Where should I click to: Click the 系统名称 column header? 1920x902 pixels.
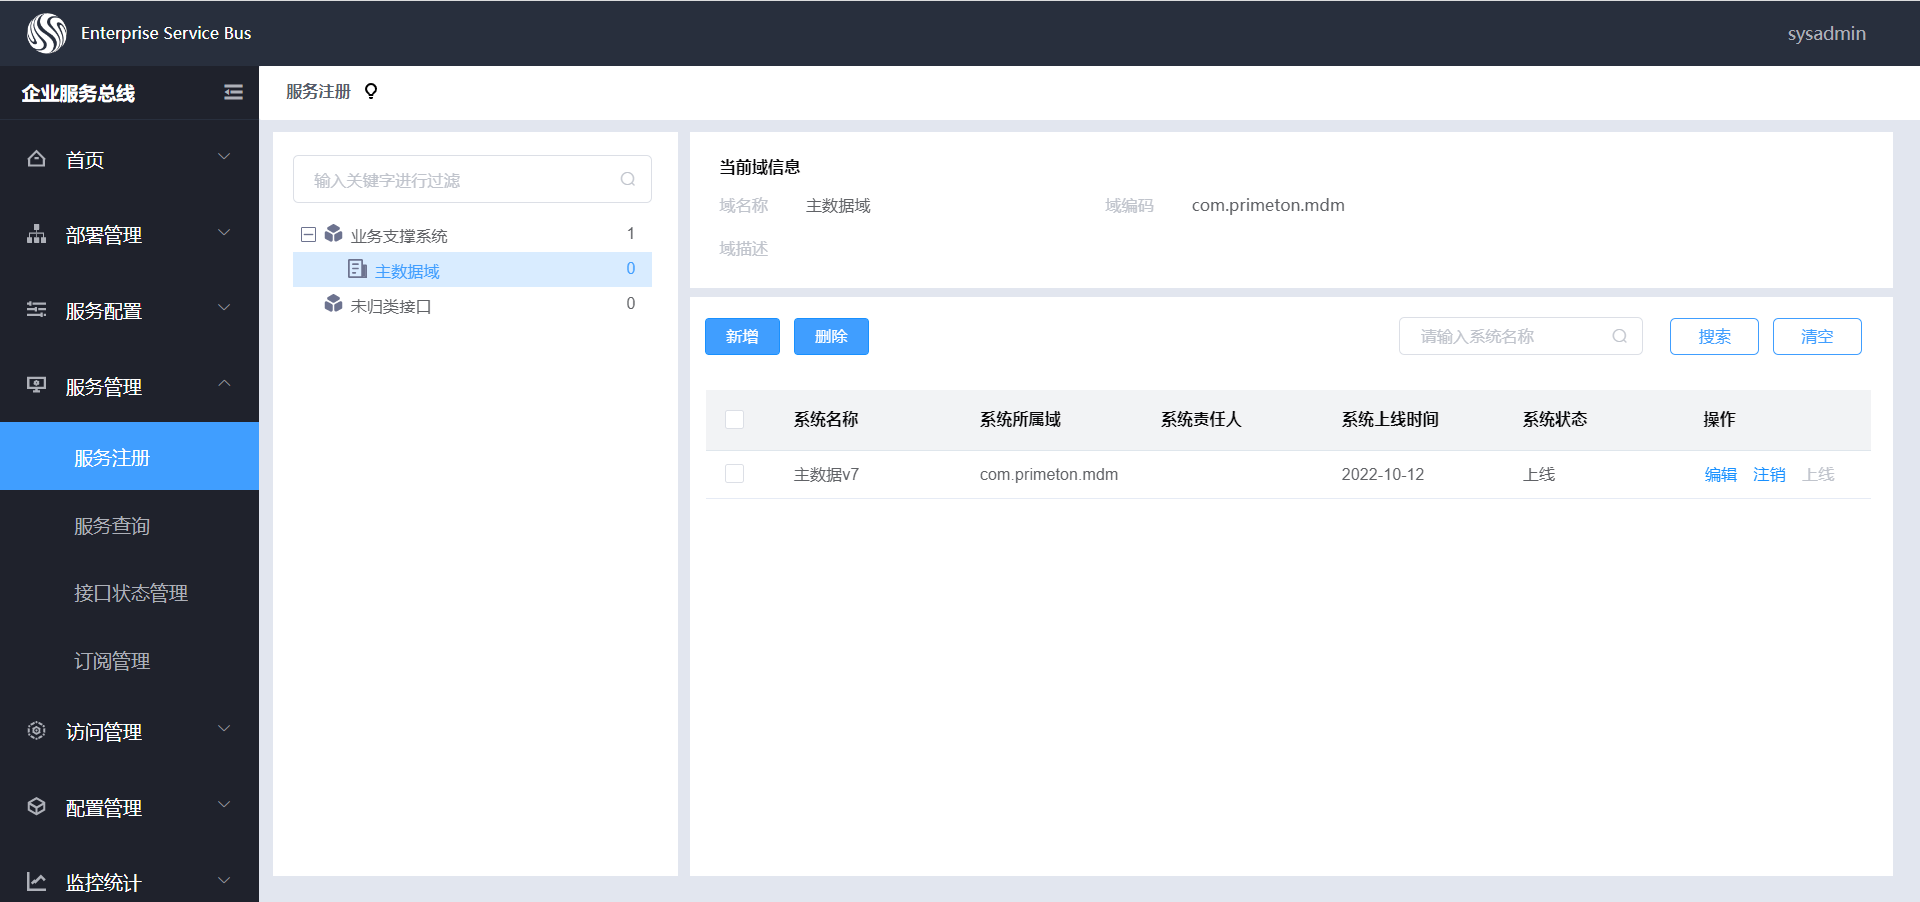pos(826,419)
